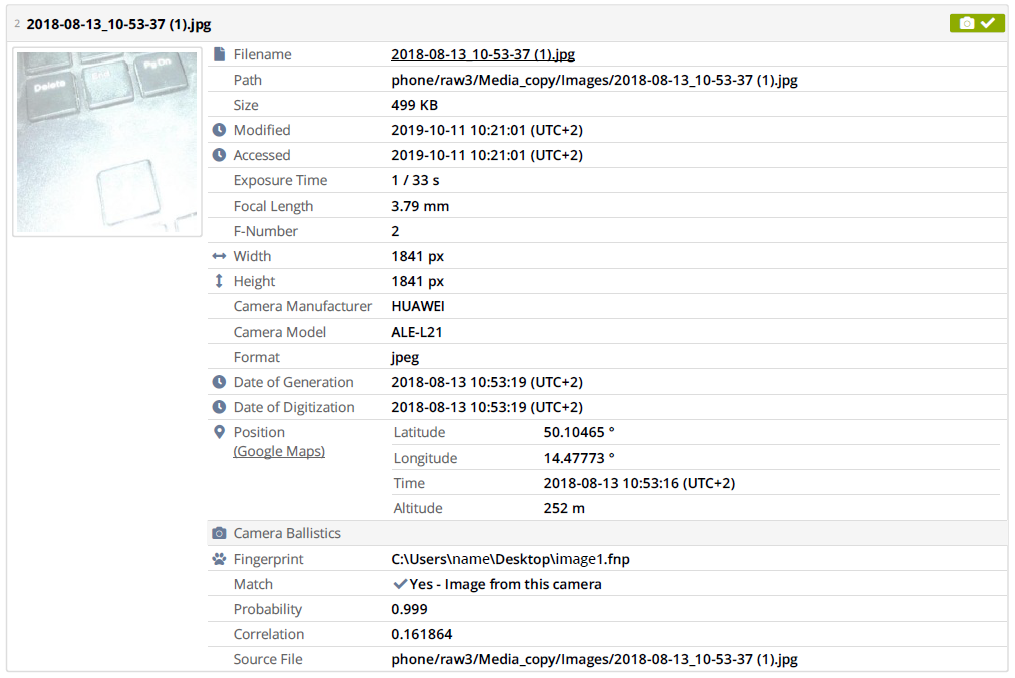1015x678 pixels.
Task: Click the green camera verification badge
Action: (976, 22)
